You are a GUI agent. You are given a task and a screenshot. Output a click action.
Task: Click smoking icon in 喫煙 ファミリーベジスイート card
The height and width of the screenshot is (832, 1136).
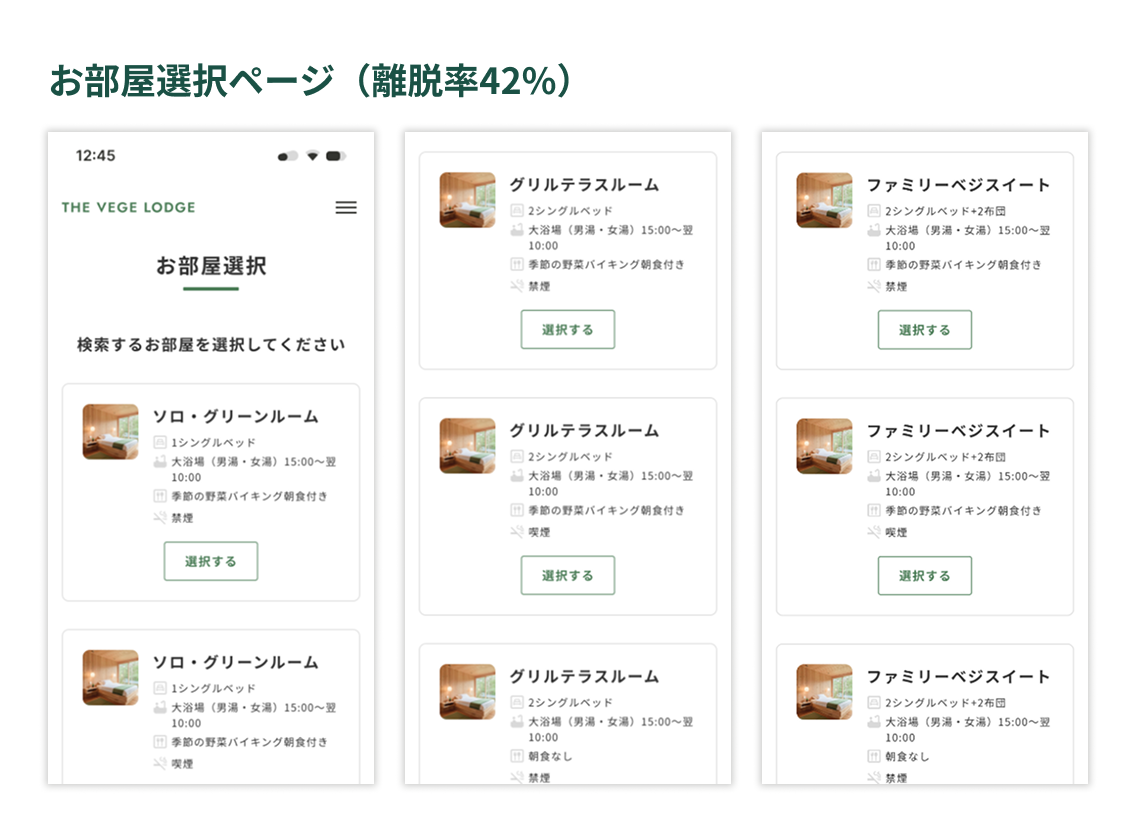(x=874, y=532)
